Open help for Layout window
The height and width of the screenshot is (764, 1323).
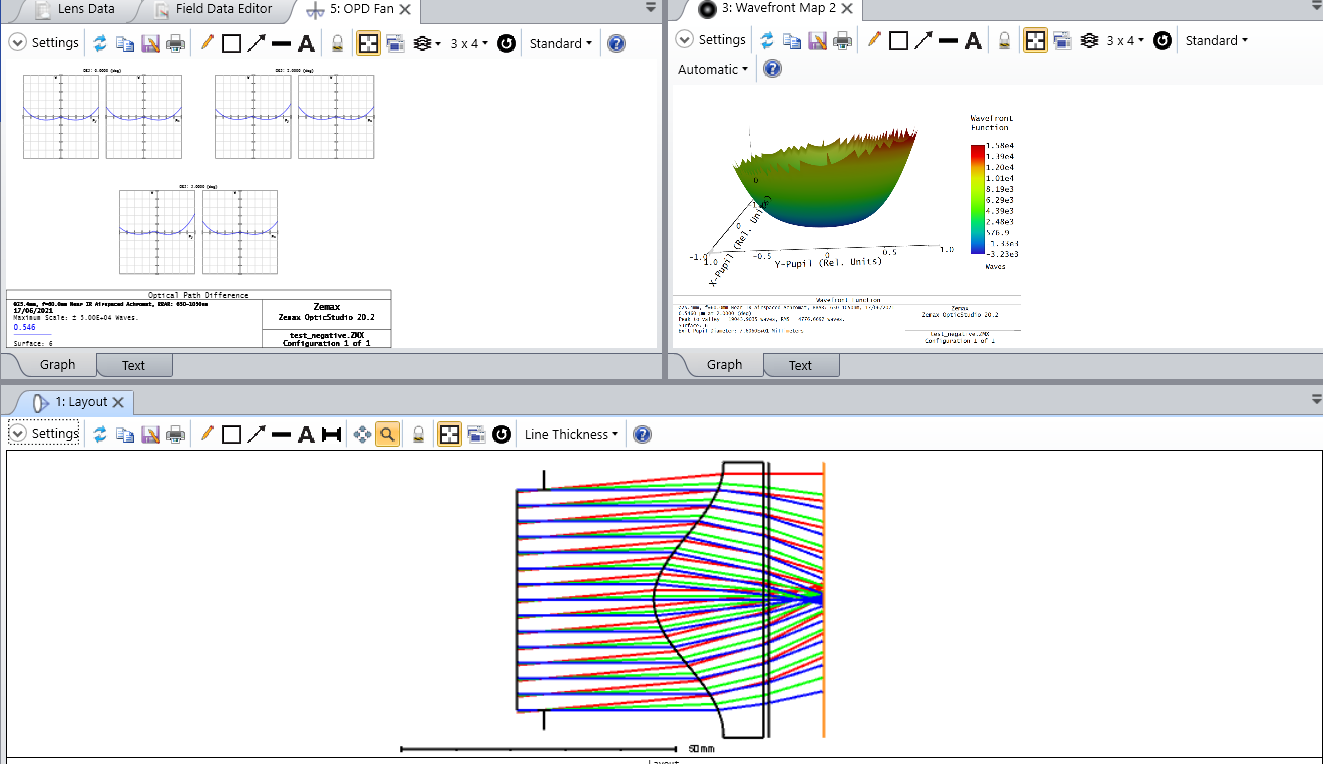click(643, 434)
